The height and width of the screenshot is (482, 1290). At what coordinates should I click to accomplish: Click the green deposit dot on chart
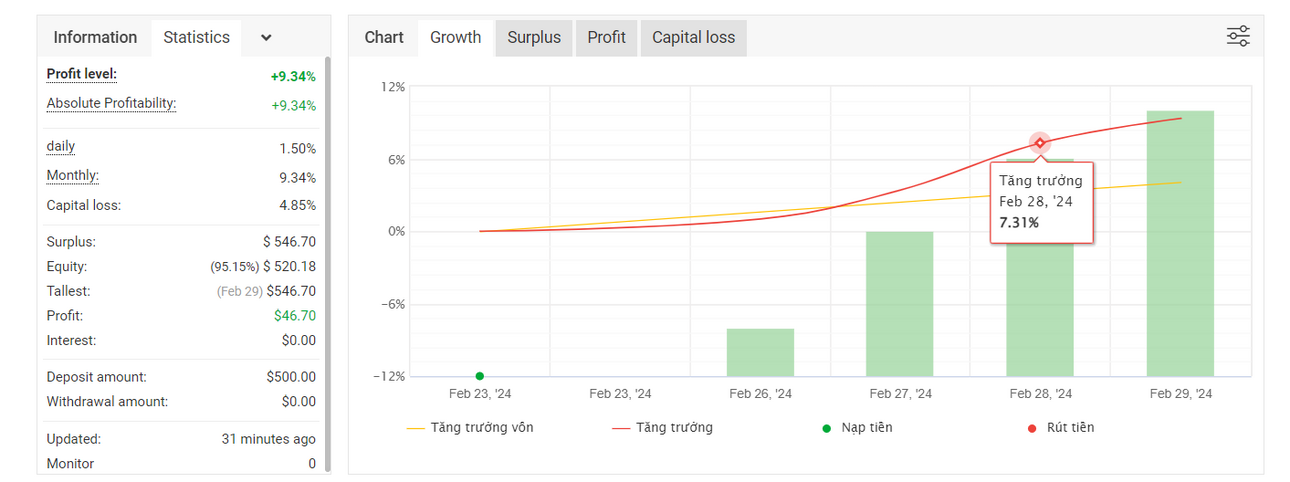pyautogui.click(x=480, y=376)
